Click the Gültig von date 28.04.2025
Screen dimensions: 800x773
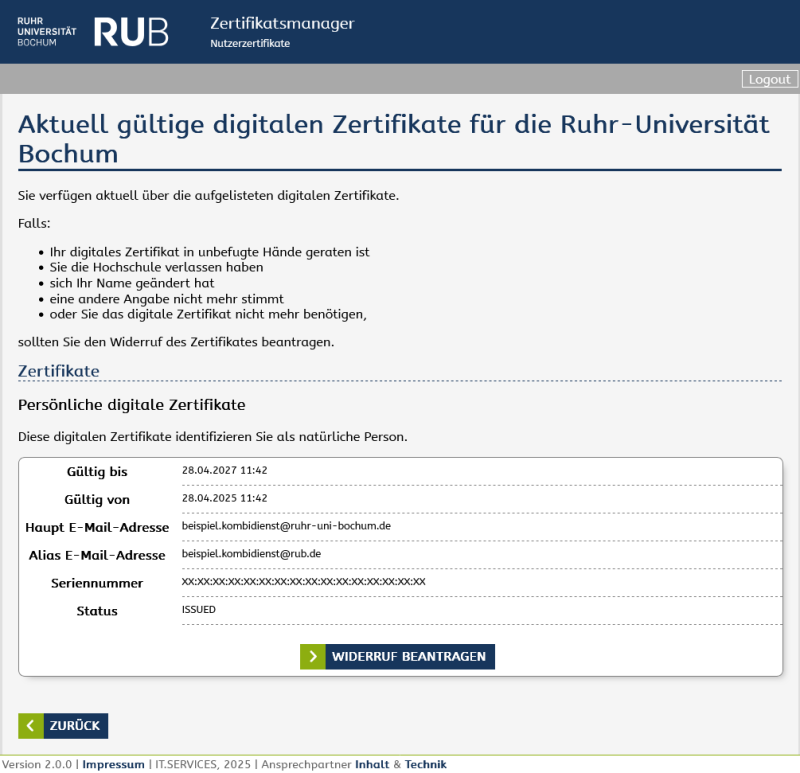[224, 498]
